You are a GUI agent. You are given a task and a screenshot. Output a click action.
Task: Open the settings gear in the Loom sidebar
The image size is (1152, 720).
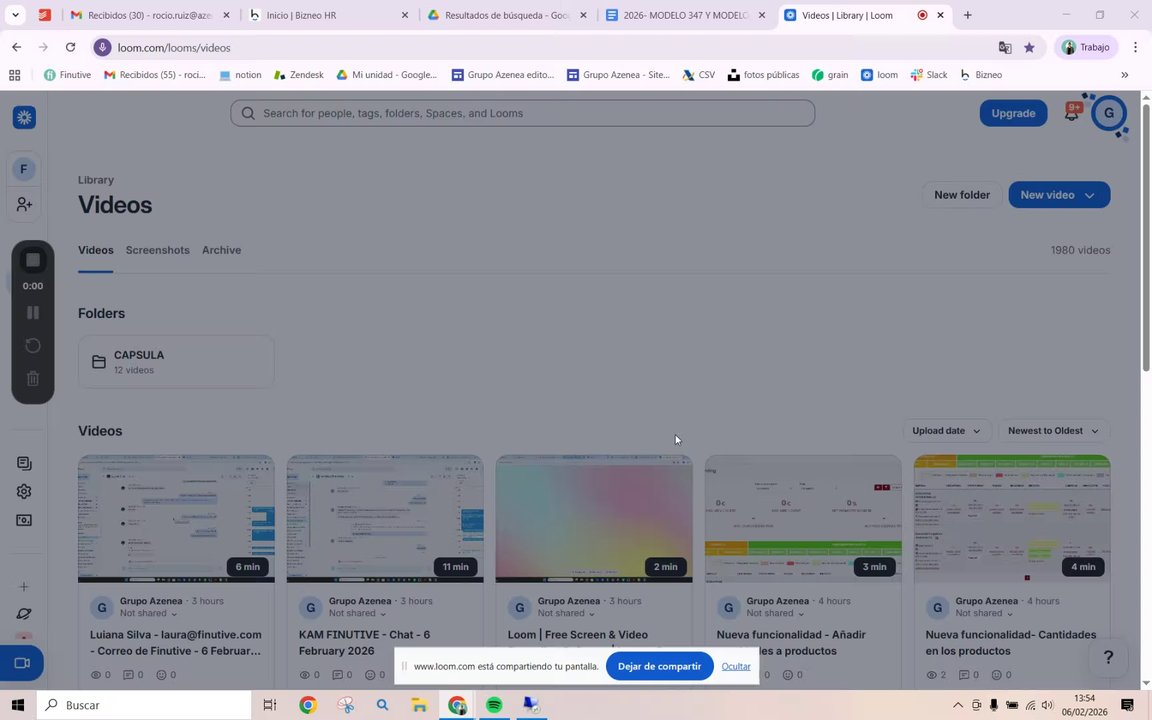[24, 492]
